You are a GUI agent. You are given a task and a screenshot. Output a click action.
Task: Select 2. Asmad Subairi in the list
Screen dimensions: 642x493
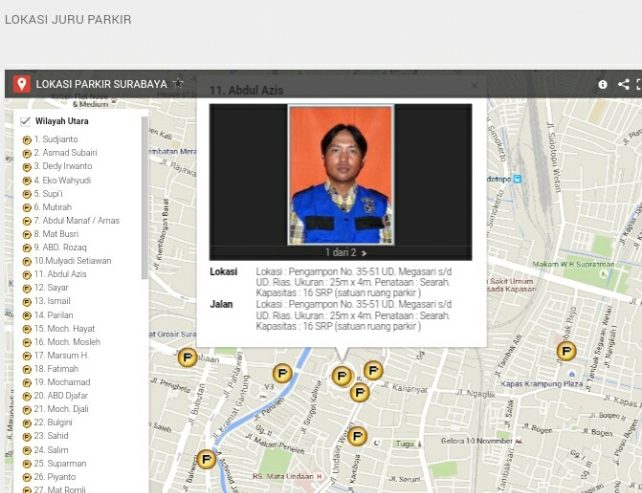point(66,153)
